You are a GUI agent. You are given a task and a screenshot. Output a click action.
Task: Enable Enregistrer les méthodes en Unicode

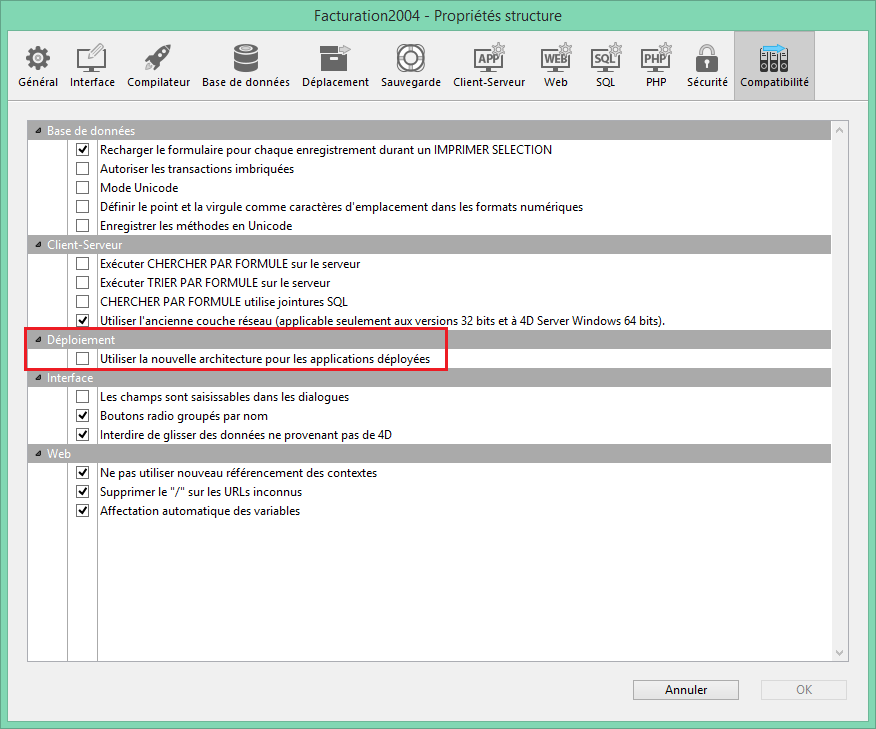83,226
